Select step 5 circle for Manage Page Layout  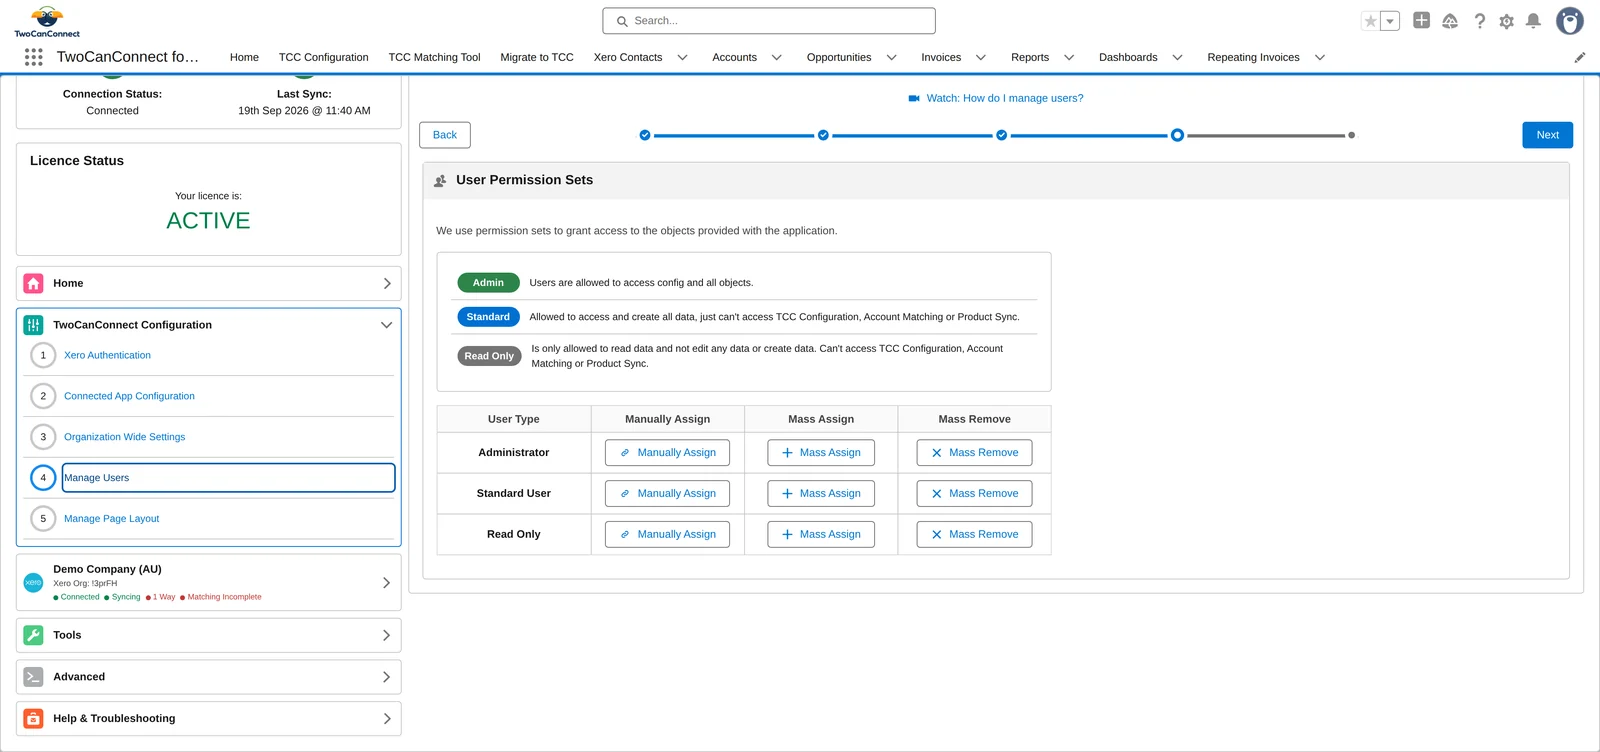pos(43,519)
